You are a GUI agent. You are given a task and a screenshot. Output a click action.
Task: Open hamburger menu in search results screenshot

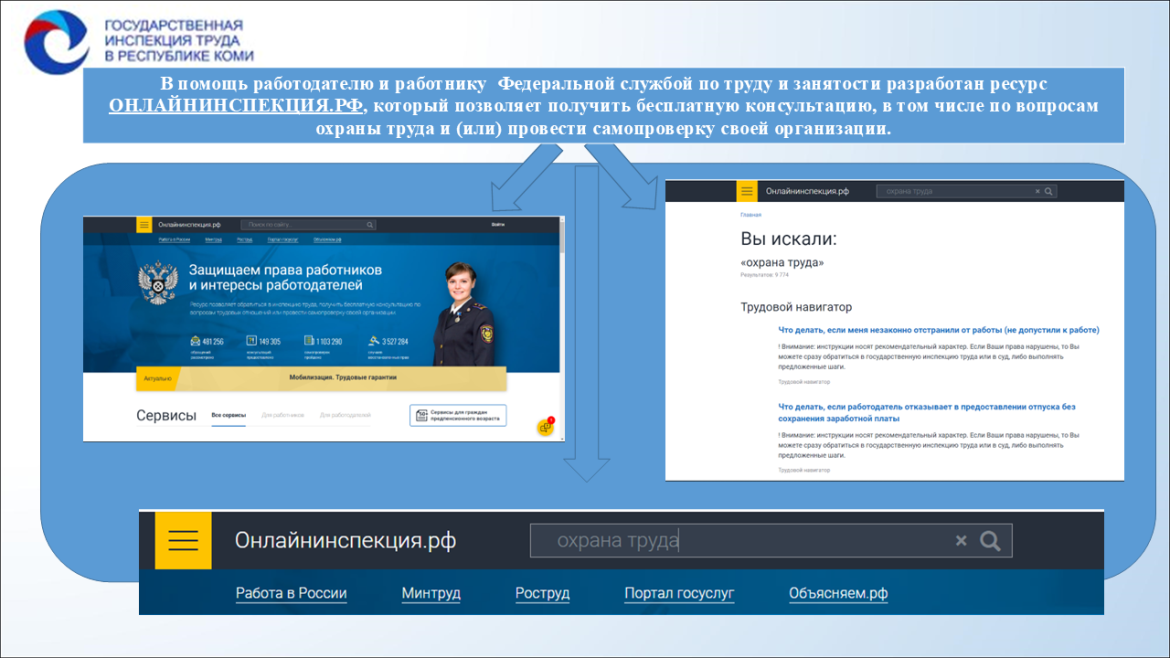[x=747, y=191]
